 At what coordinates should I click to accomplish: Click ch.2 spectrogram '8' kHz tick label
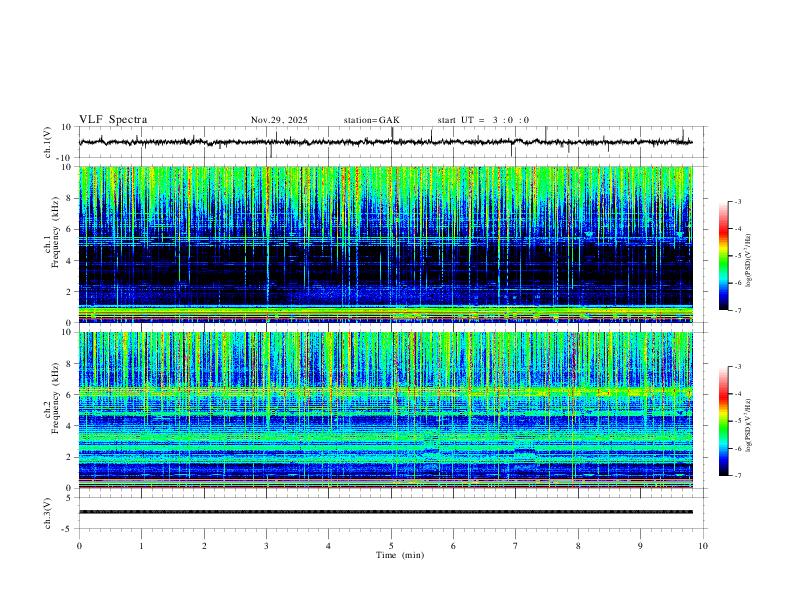(69, 364)
